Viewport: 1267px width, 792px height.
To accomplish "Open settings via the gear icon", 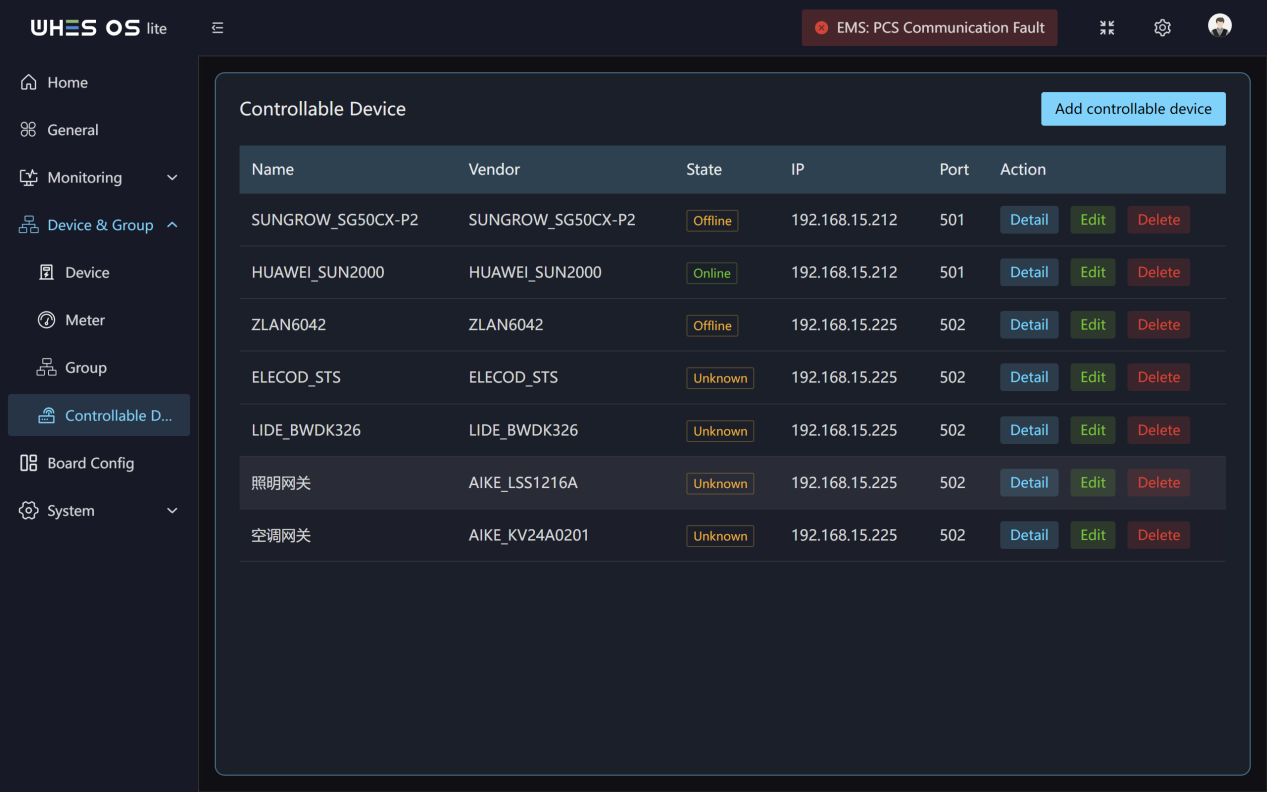I will pyautogui.click(x=1162, y=28).
